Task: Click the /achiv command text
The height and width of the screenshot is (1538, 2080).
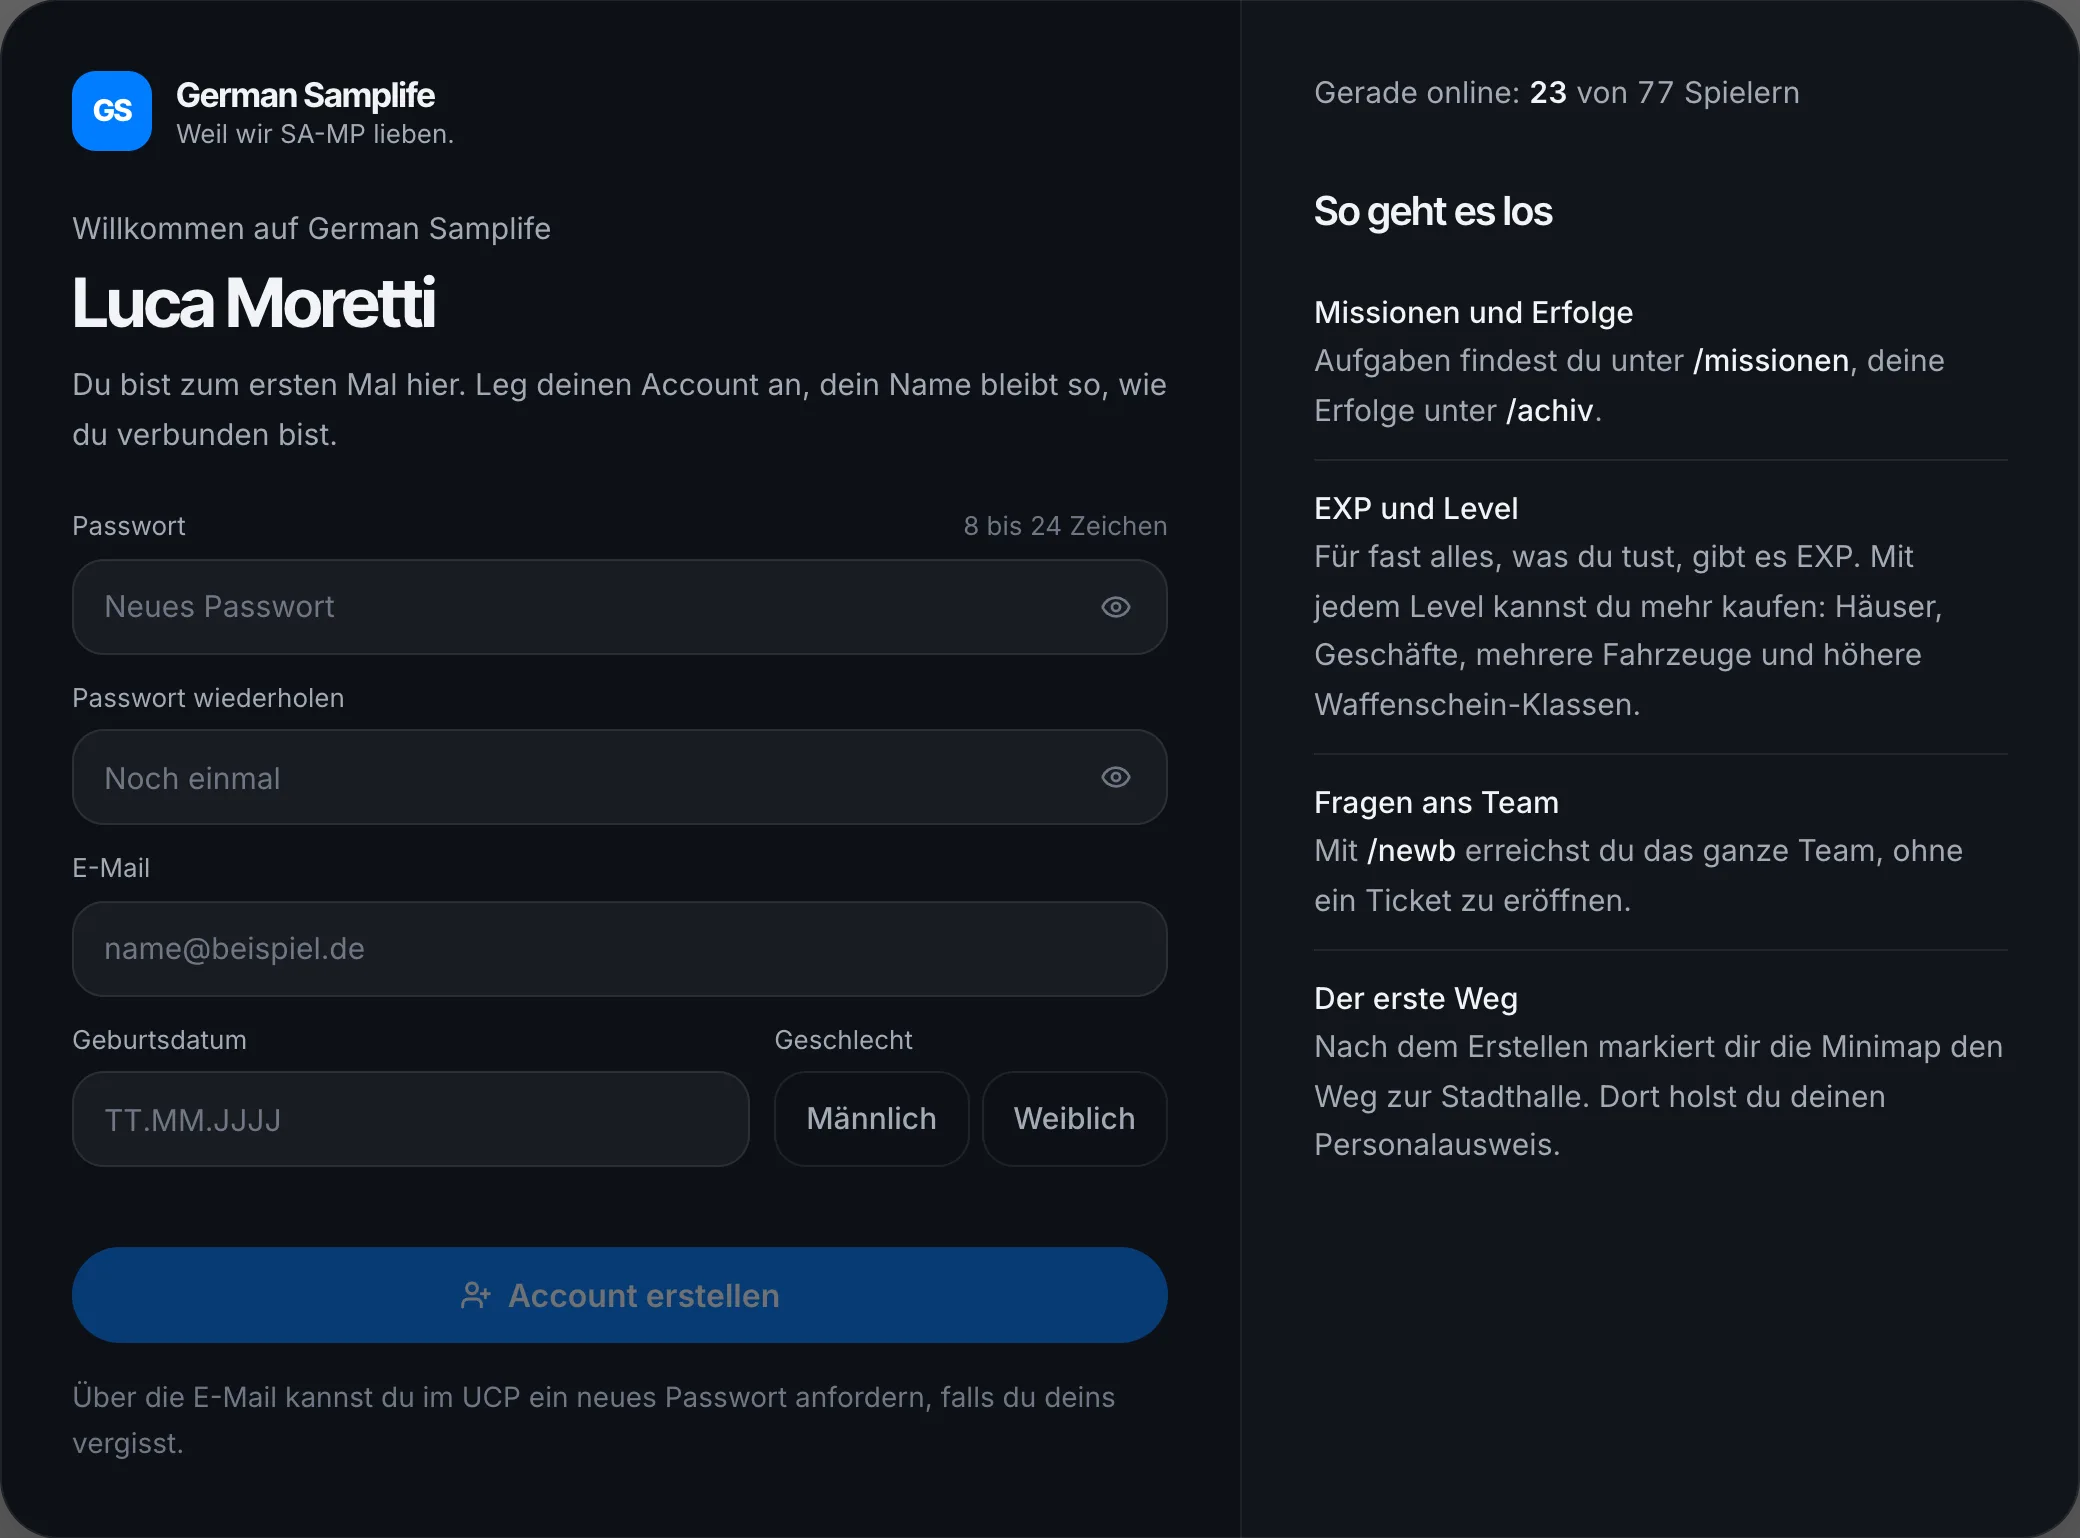Action: point(1550,411)
